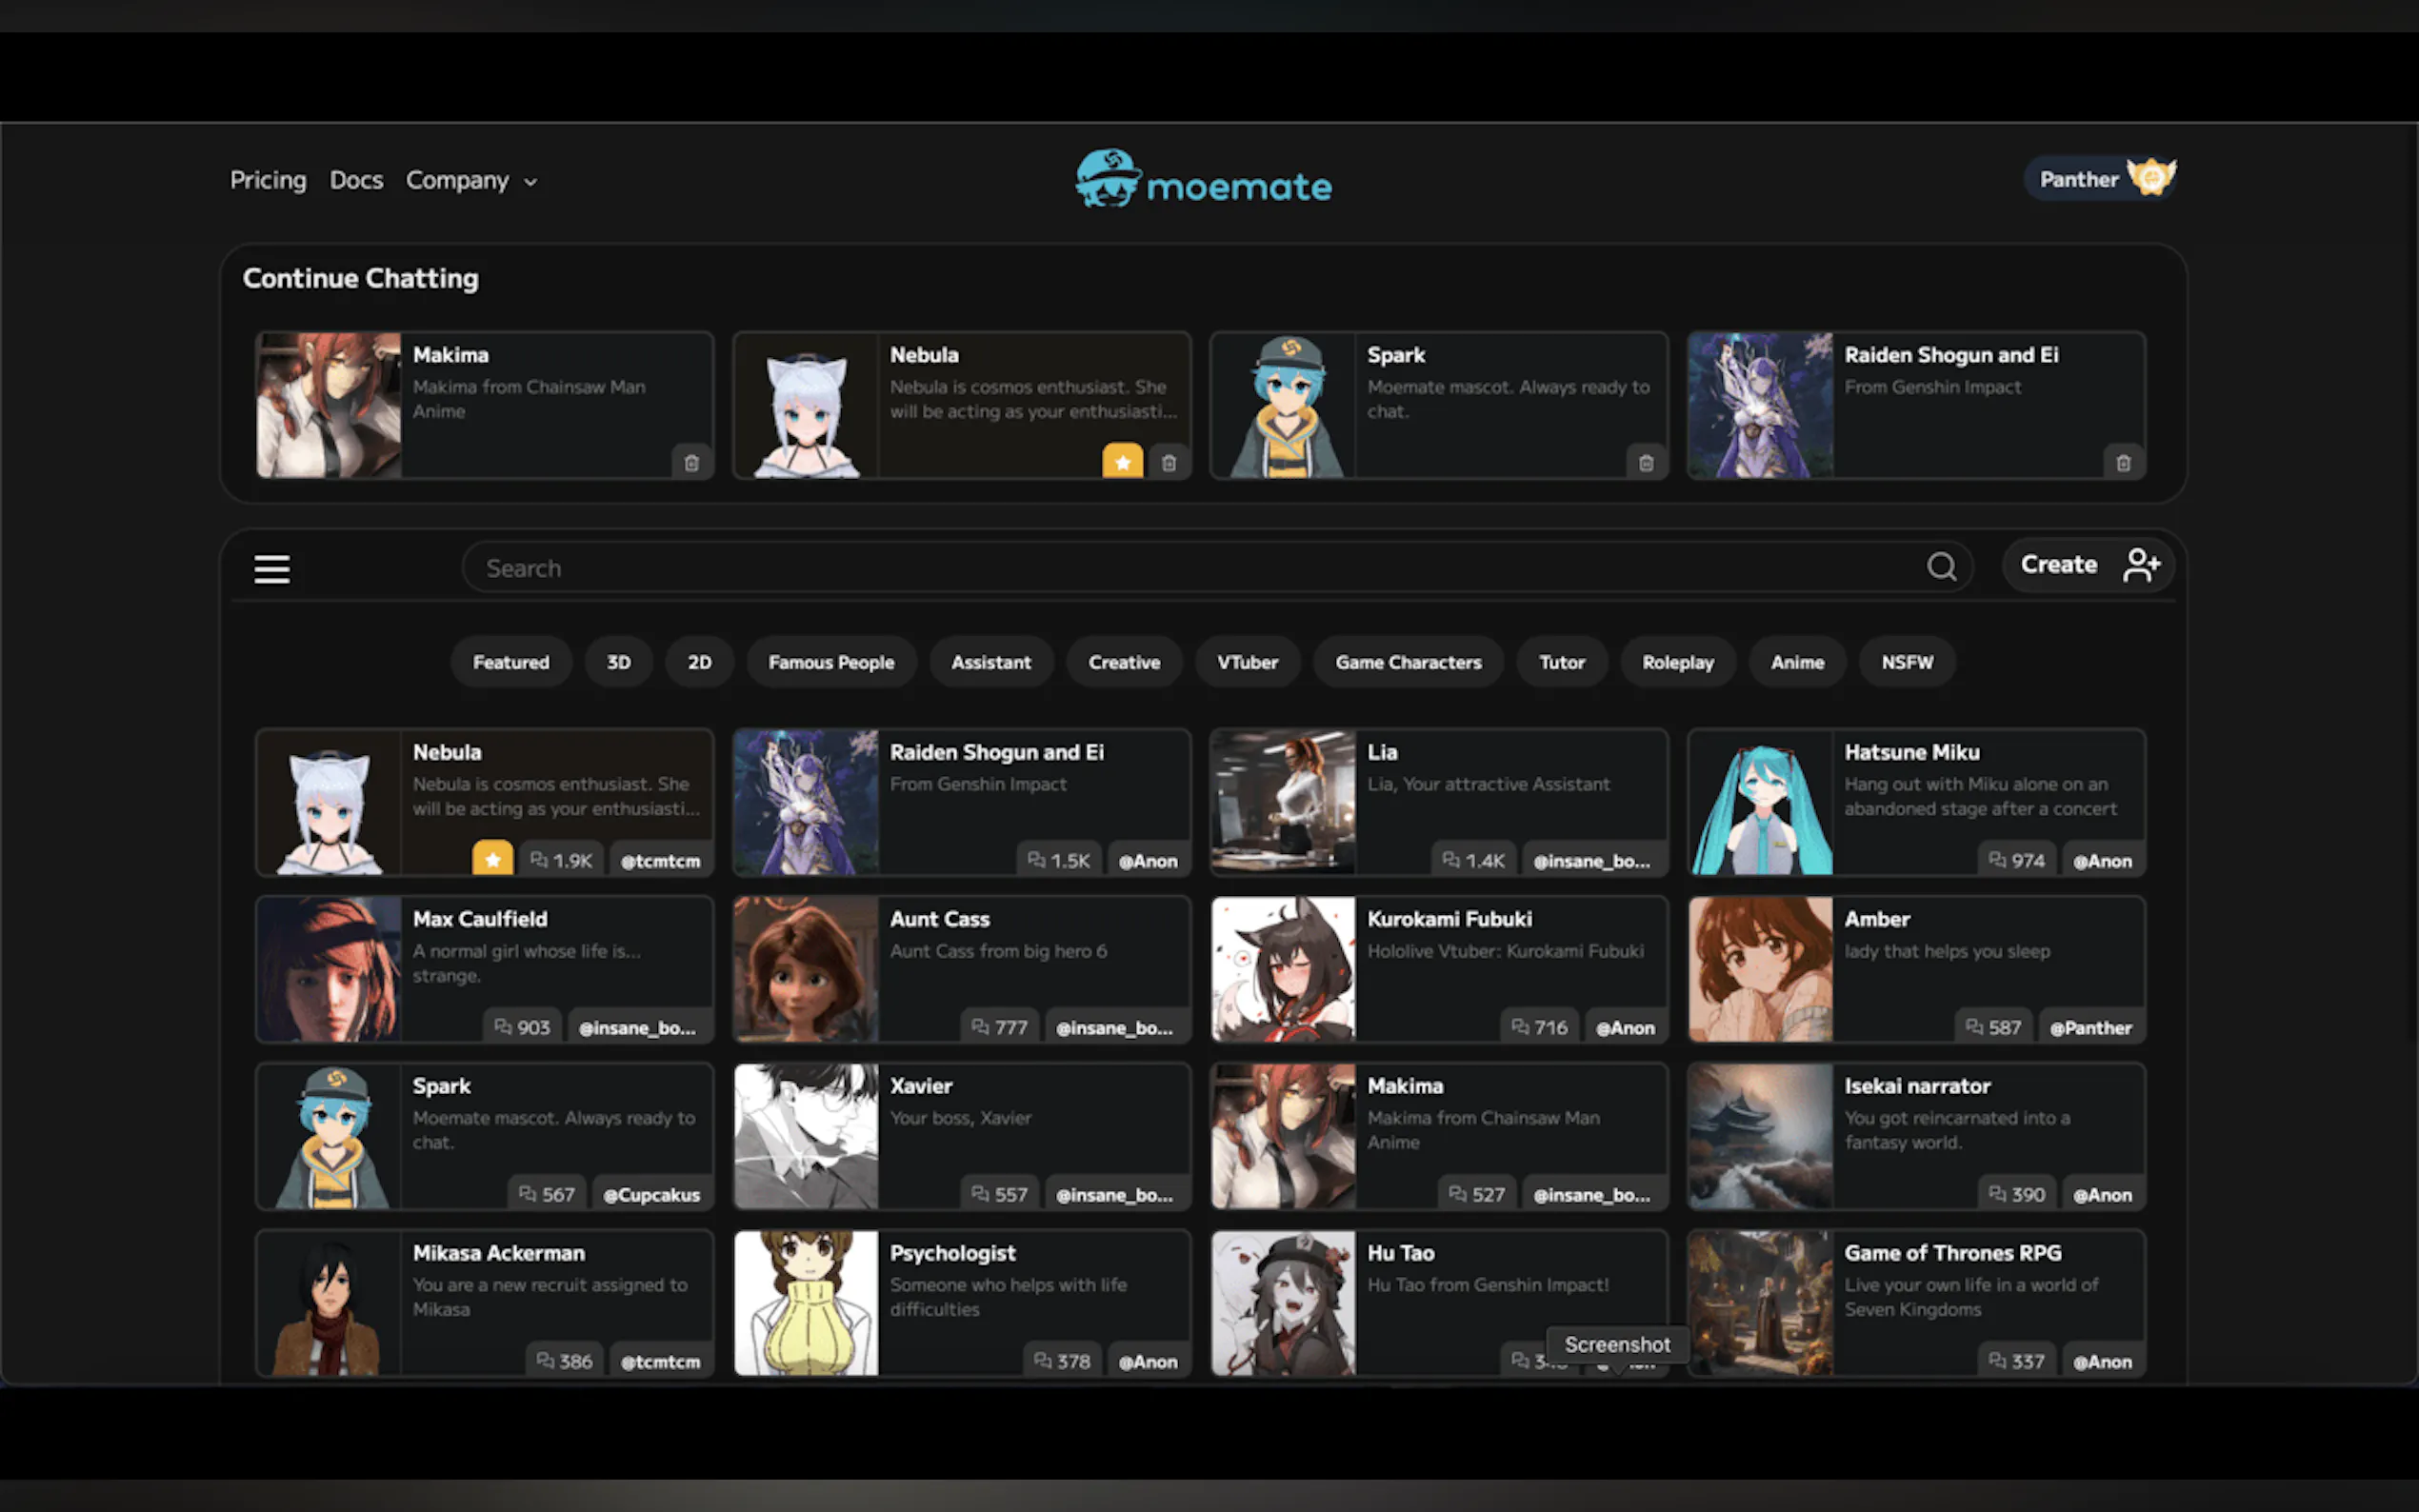
Task: Open Hatsune Miku character card image
Action: click(x=1761, y=802)
